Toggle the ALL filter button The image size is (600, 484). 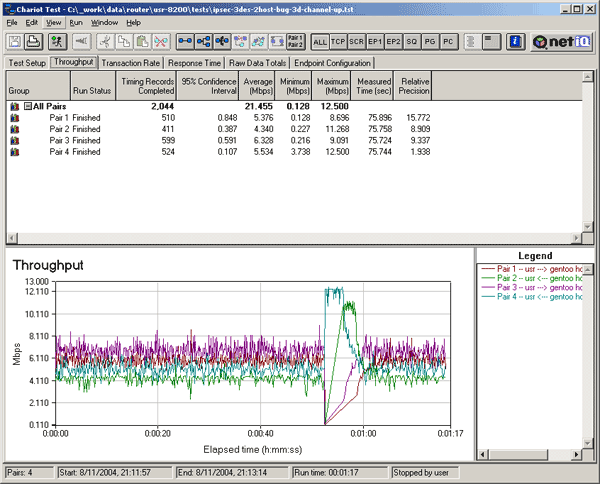click(x=320, y=42)
